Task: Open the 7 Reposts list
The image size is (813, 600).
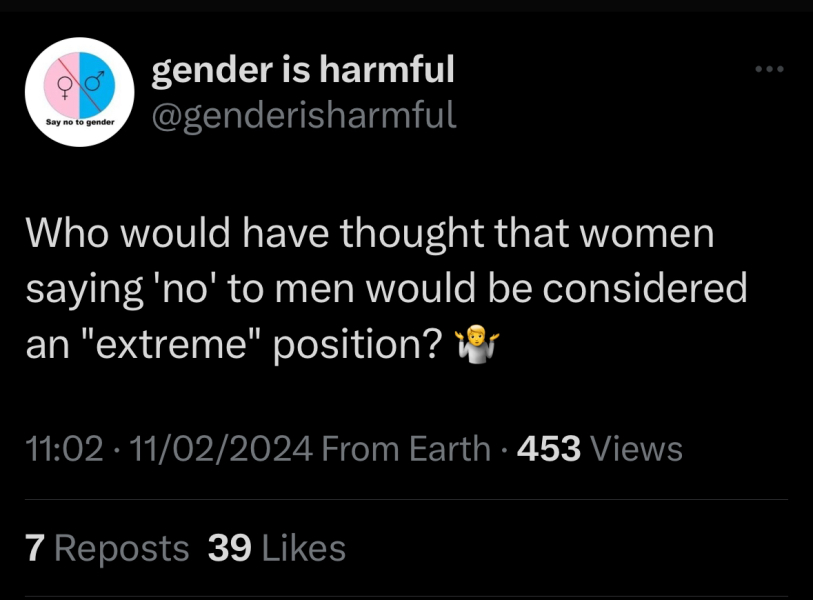Action: click(107, 548)
